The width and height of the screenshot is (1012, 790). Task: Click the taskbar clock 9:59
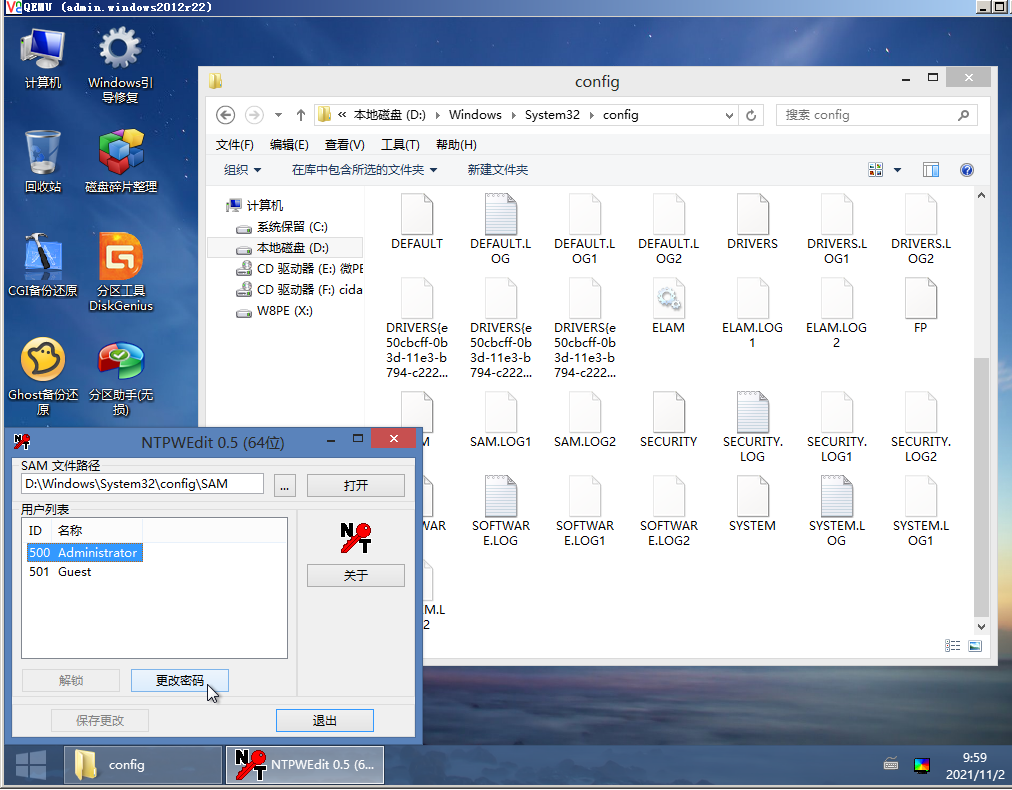tap(975, 758)
